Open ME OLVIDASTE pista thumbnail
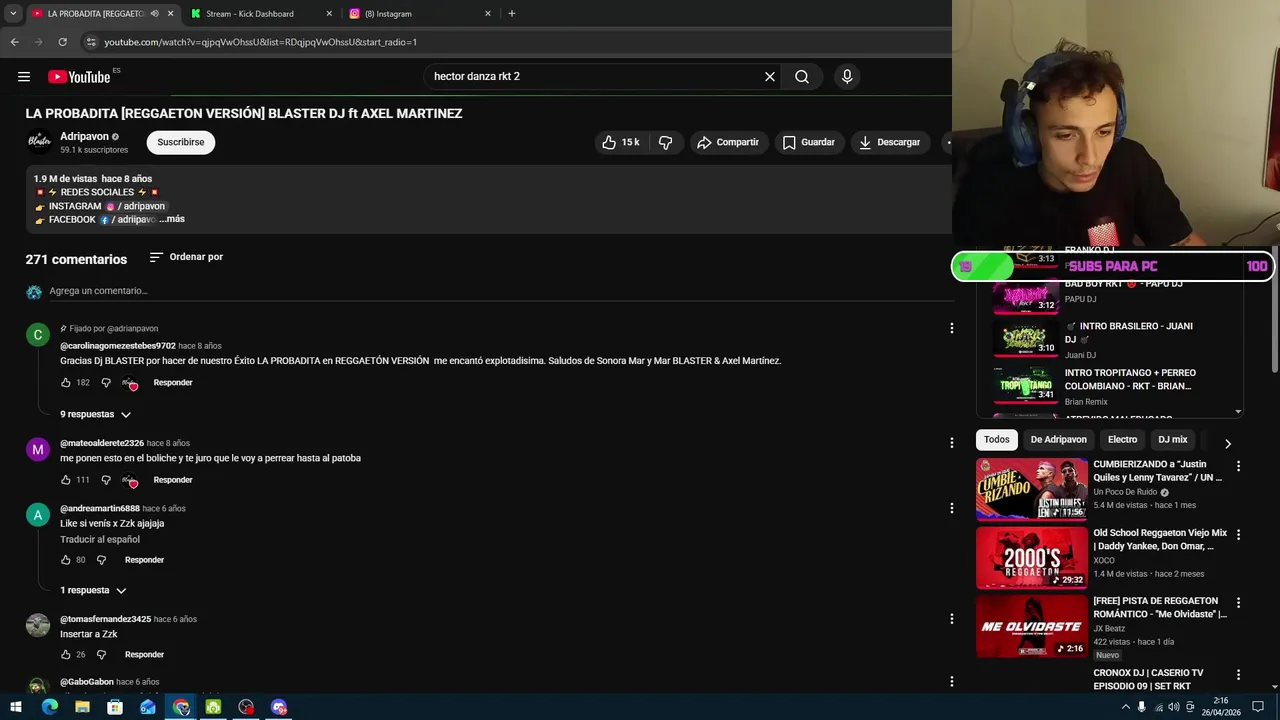1280x720 pixels. click(x=1031, y=626)
